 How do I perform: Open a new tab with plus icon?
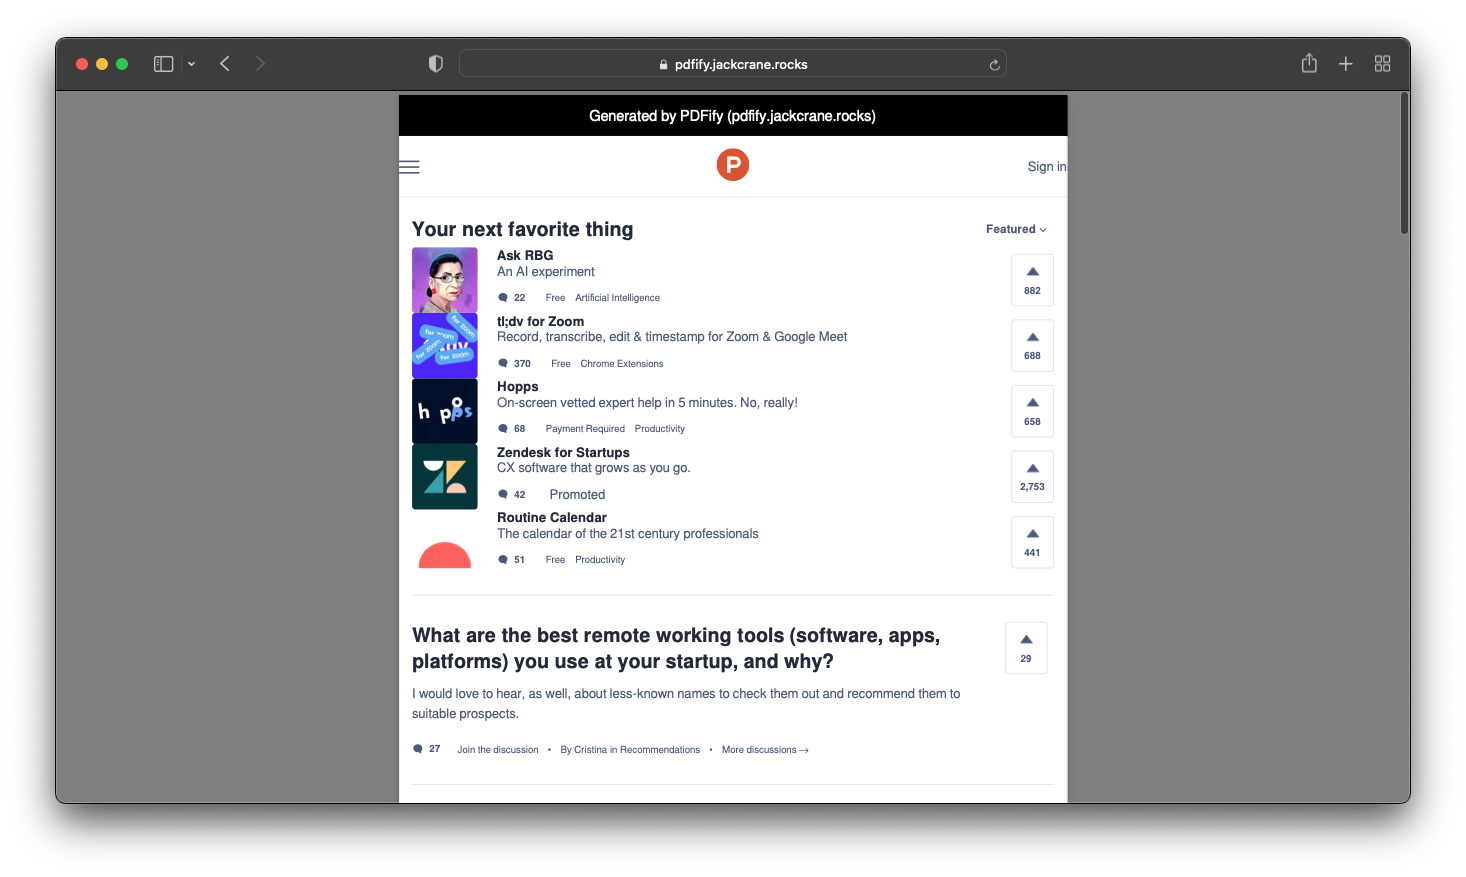pos(1346,64)
